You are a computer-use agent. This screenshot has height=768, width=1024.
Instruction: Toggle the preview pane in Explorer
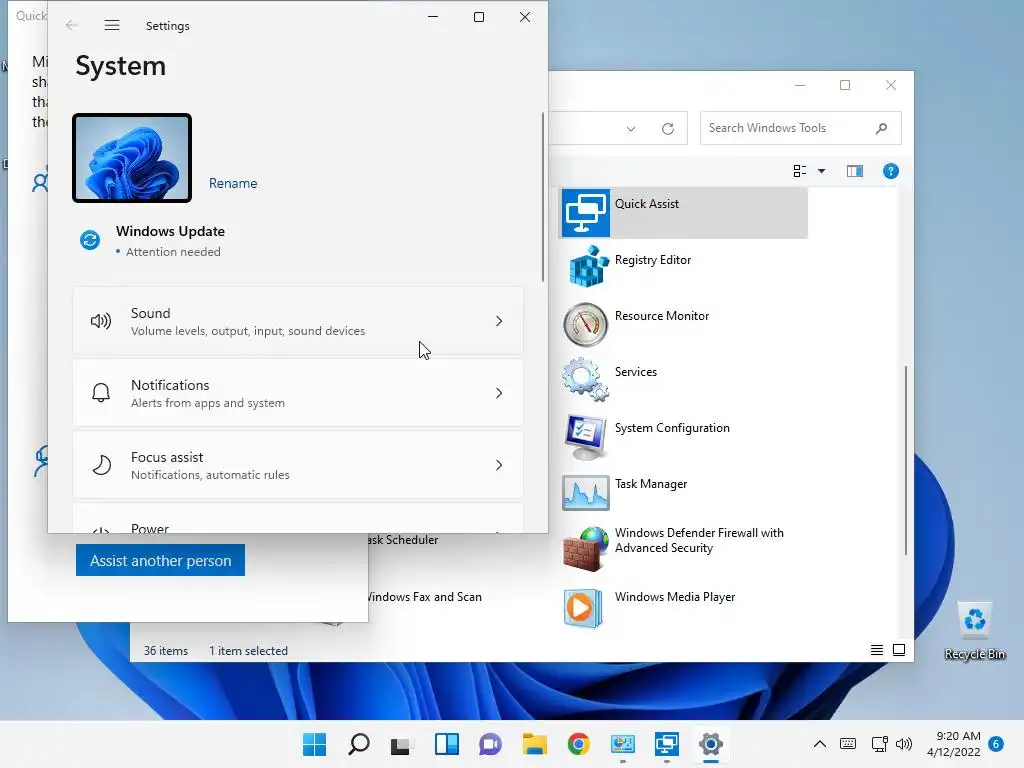coord(855,171)
